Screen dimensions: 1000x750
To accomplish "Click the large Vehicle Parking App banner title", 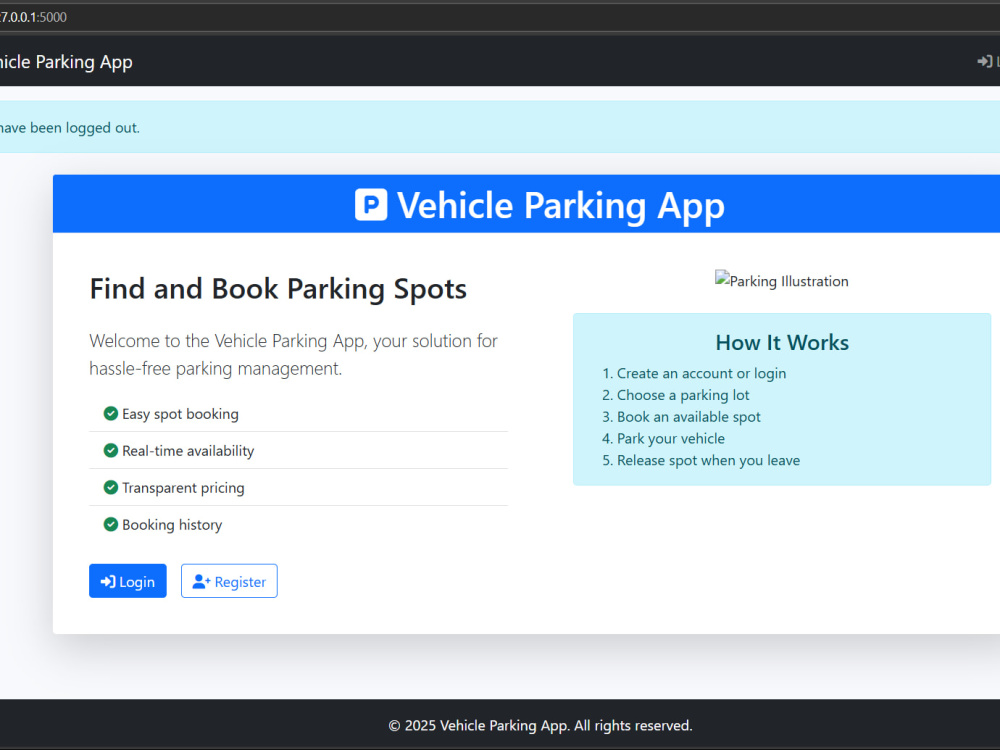I will (561, 205).
